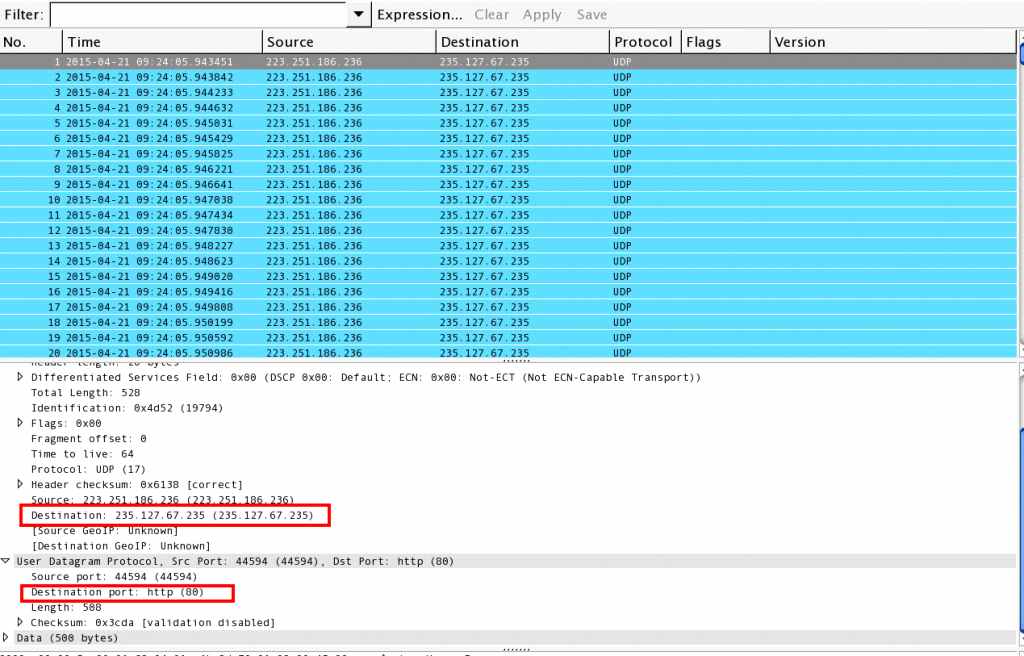Select packet 4 at 09:24:05.944632
The height and width of the screenshot is (656, 1024).
508,108
